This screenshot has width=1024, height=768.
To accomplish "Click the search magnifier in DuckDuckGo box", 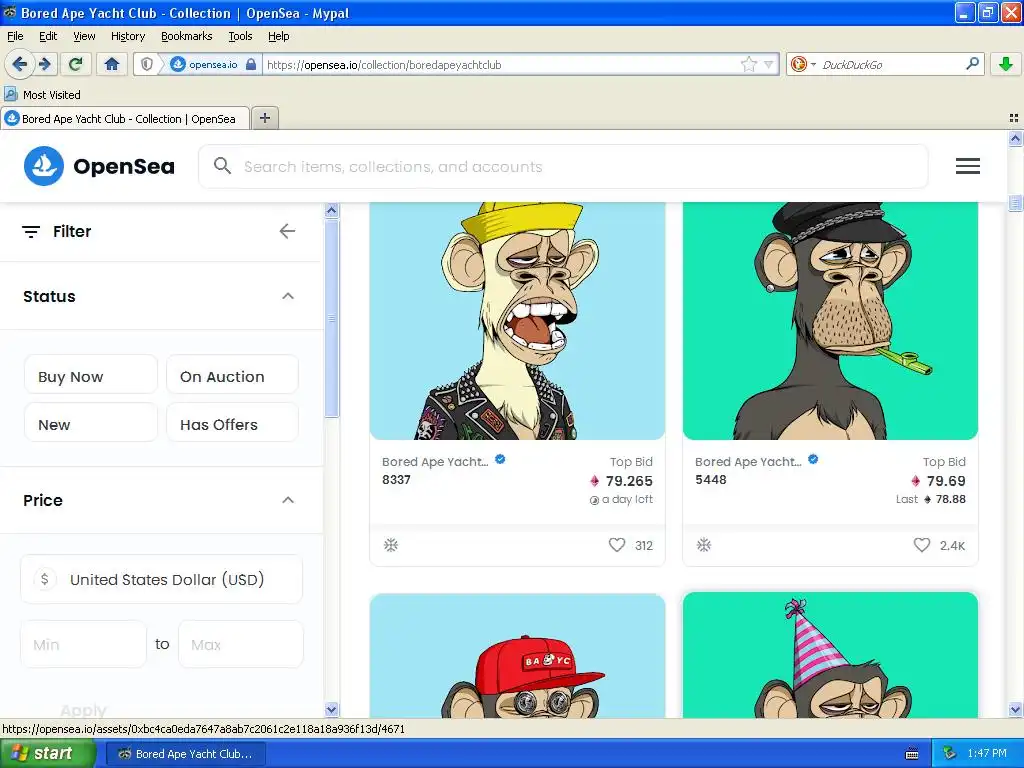I will 972,63.
